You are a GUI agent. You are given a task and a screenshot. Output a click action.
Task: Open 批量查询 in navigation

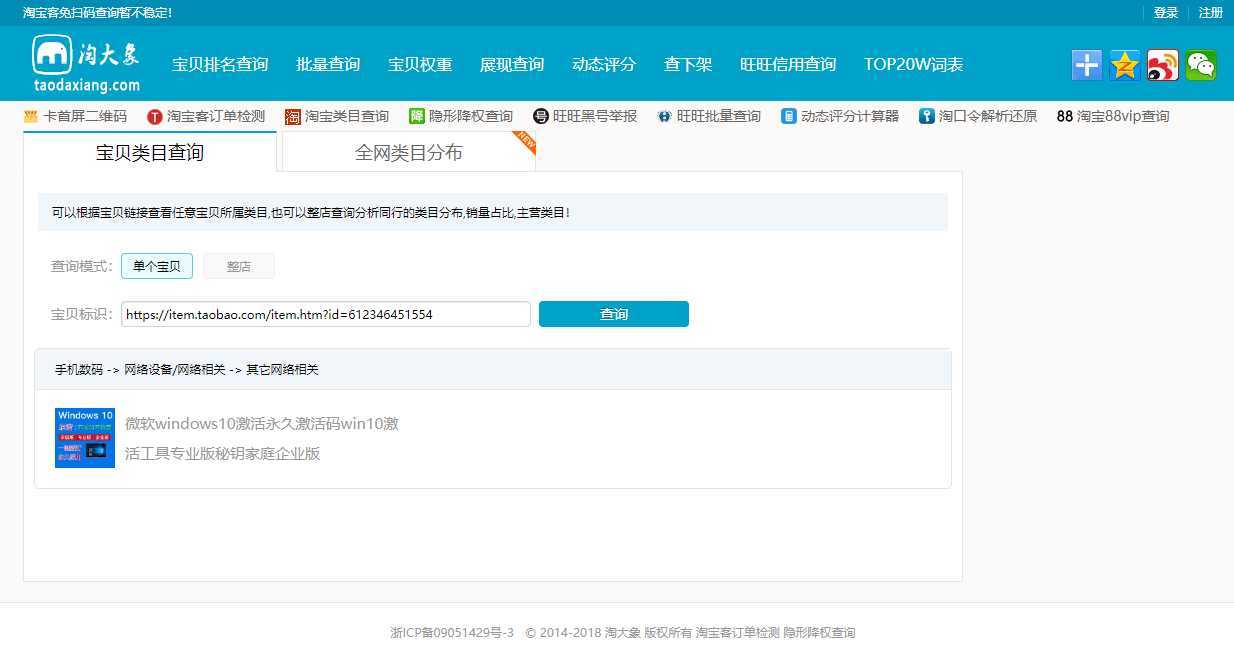328,64
